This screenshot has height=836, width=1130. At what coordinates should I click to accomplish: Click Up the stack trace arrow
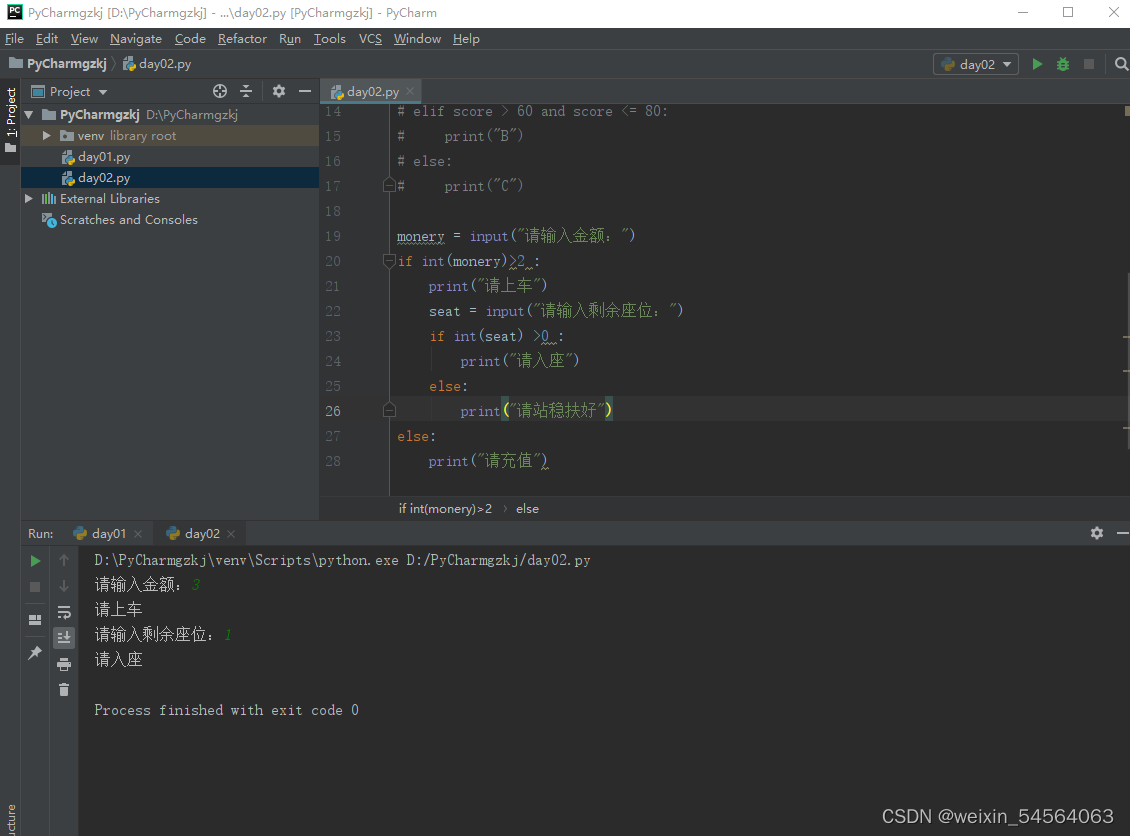tap(64, 560)
